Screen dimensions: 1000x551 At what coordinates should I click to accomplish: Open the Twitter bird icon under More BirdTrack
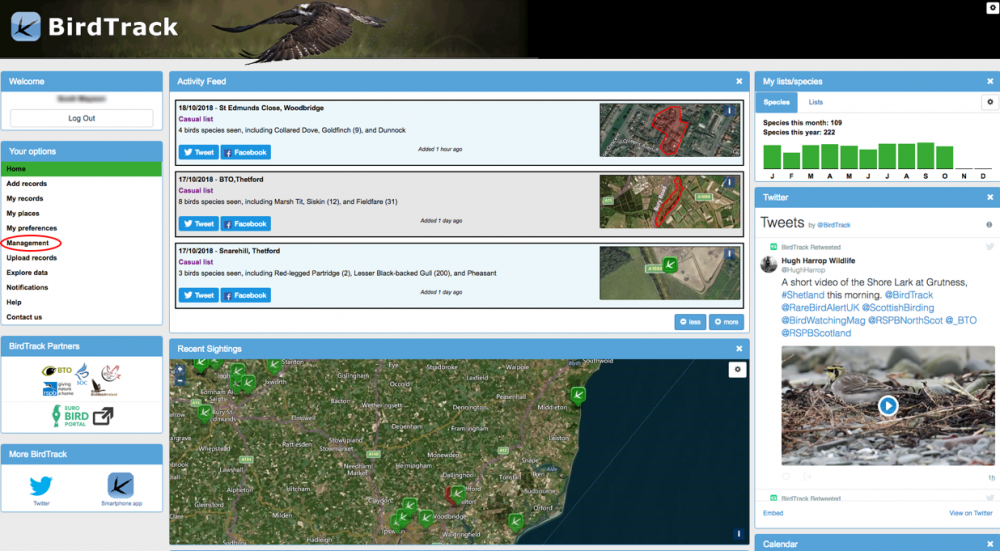click(41, 485)
